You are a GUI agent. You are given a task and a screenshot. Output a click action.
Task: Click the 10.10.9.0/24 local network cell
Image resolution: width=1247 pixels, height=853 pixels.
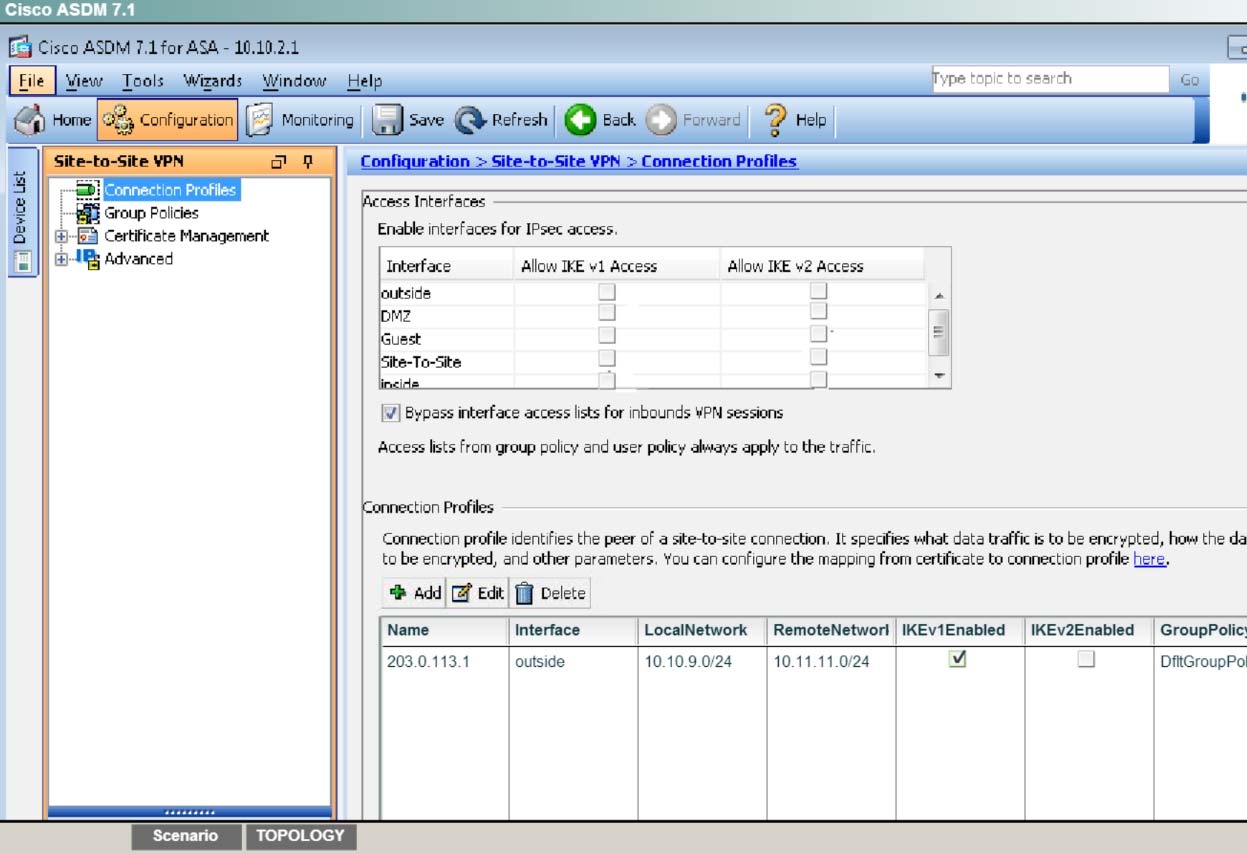702,662
